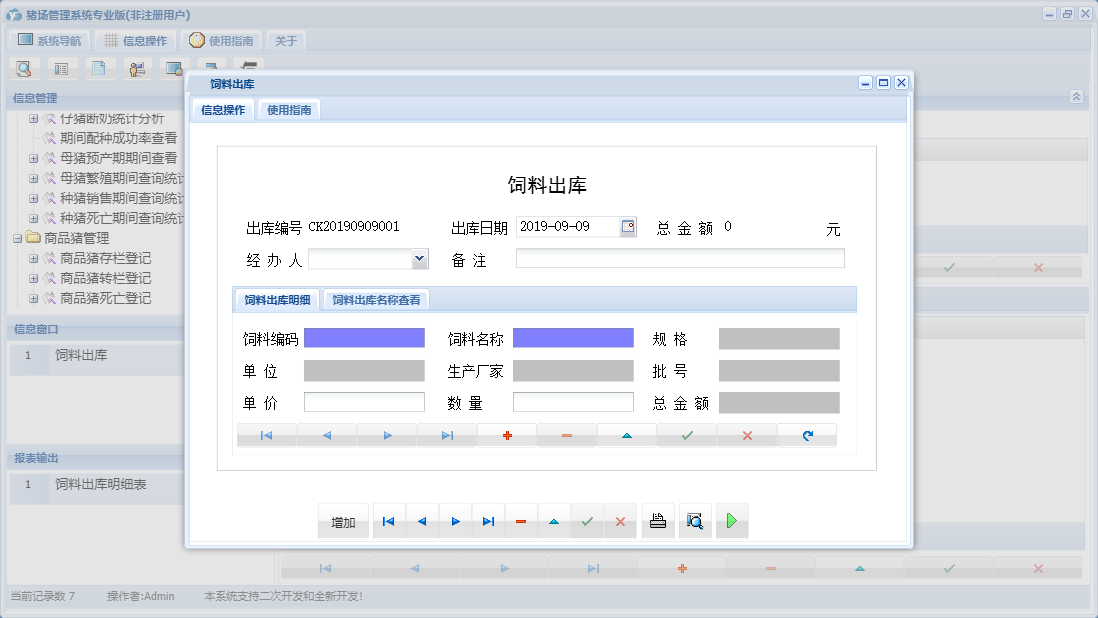Click the edit triangle icon in the bottom toolbar
1098x618 pixels.
coord(554,521)
